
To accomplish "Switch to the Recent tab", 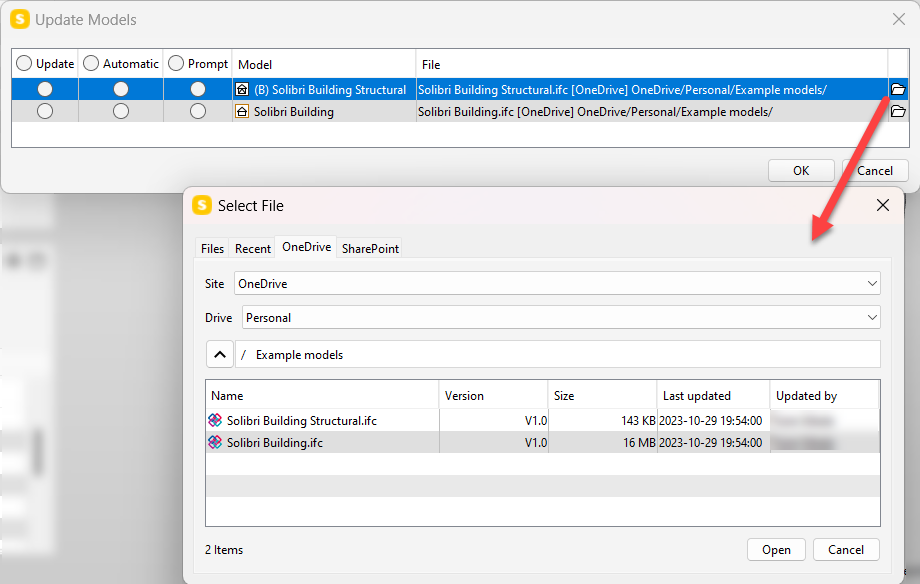I will 253,249.
